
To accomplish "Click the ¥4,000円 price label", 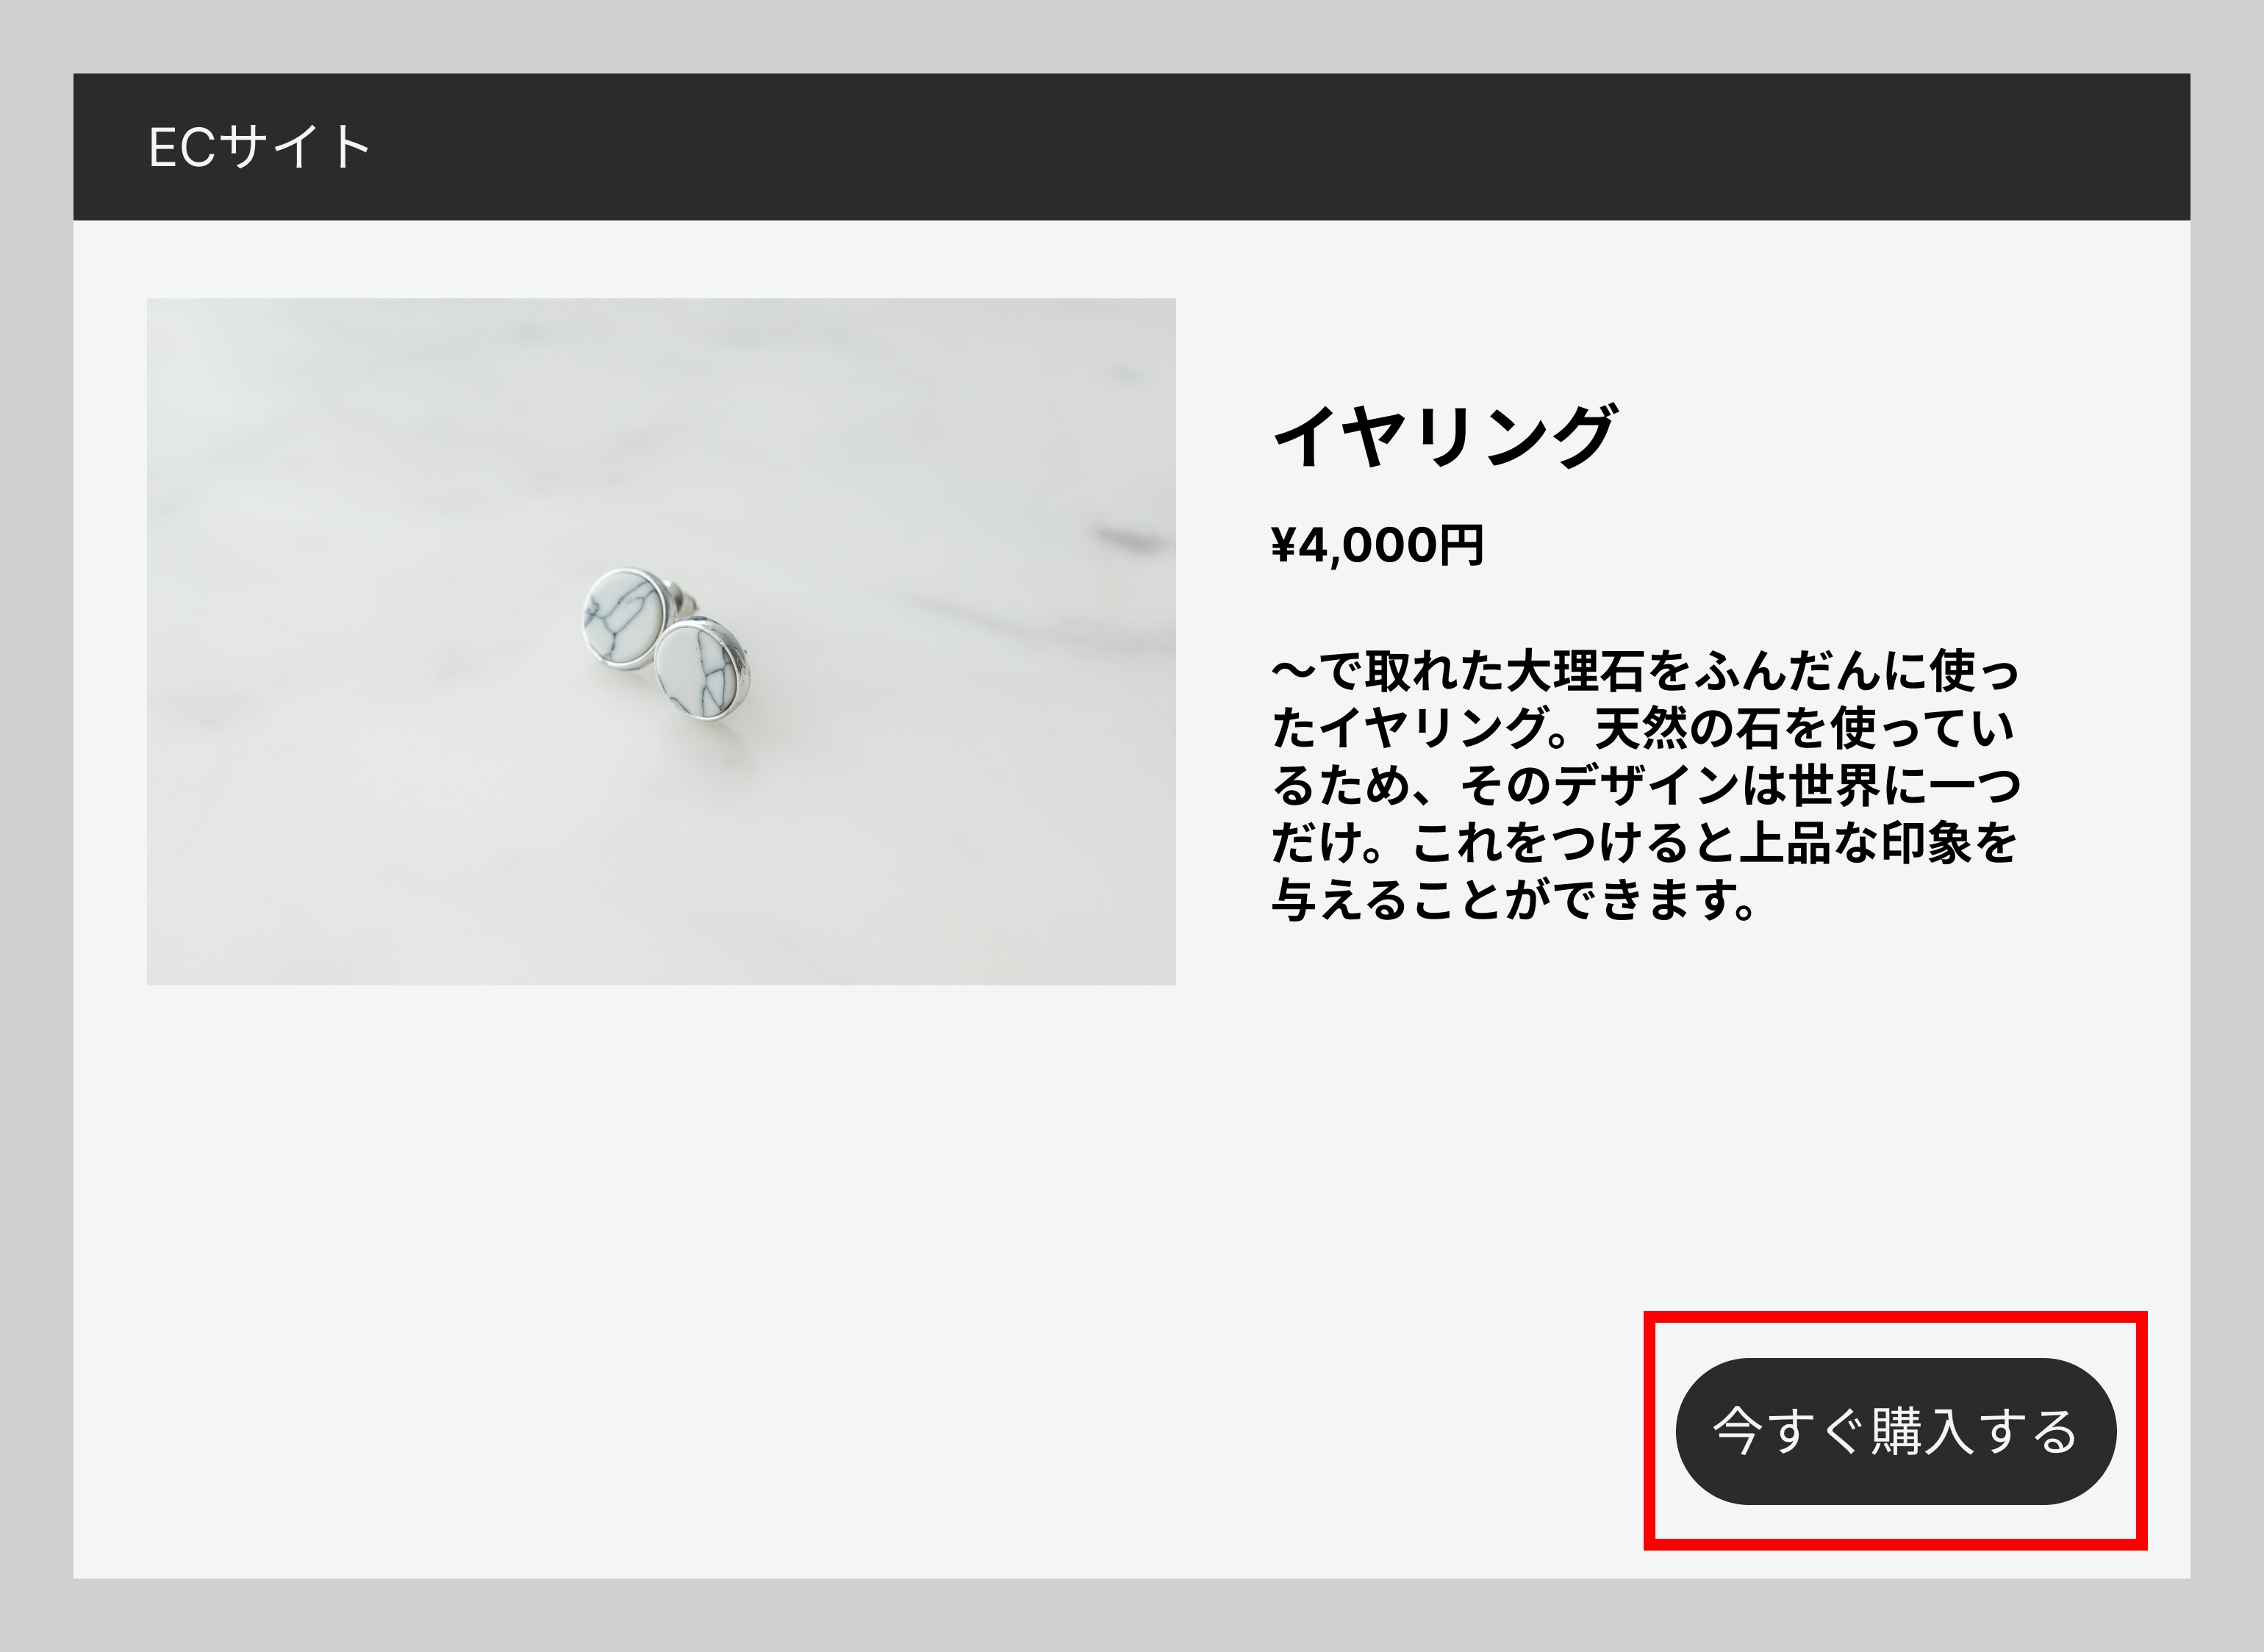I will (1378, 546).
